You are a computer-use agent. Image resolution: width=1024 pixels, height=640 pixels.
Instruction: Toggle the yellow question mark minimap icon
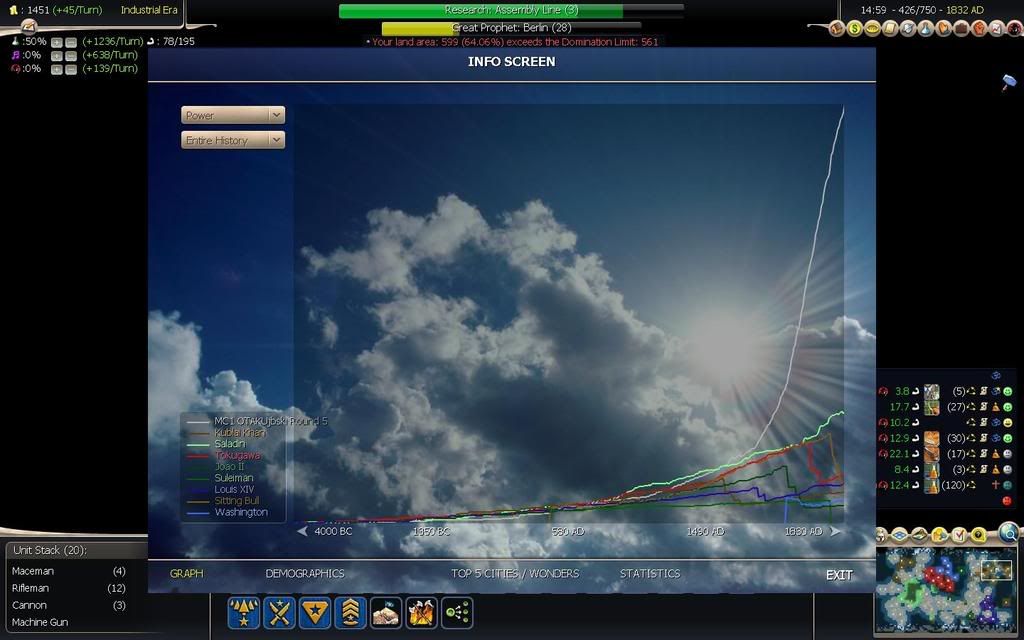(x=978, y=536)
